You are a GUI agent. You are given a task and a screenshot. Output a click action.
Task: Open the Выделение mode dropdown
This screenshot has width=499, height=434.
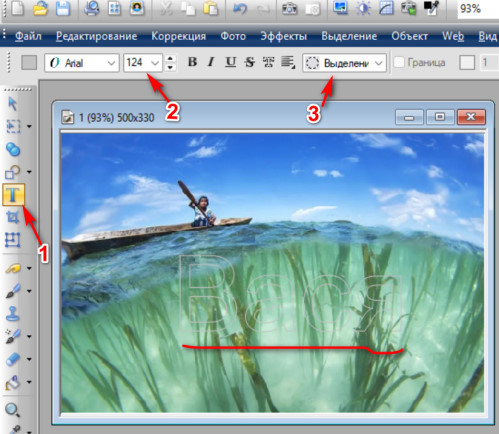345,63
